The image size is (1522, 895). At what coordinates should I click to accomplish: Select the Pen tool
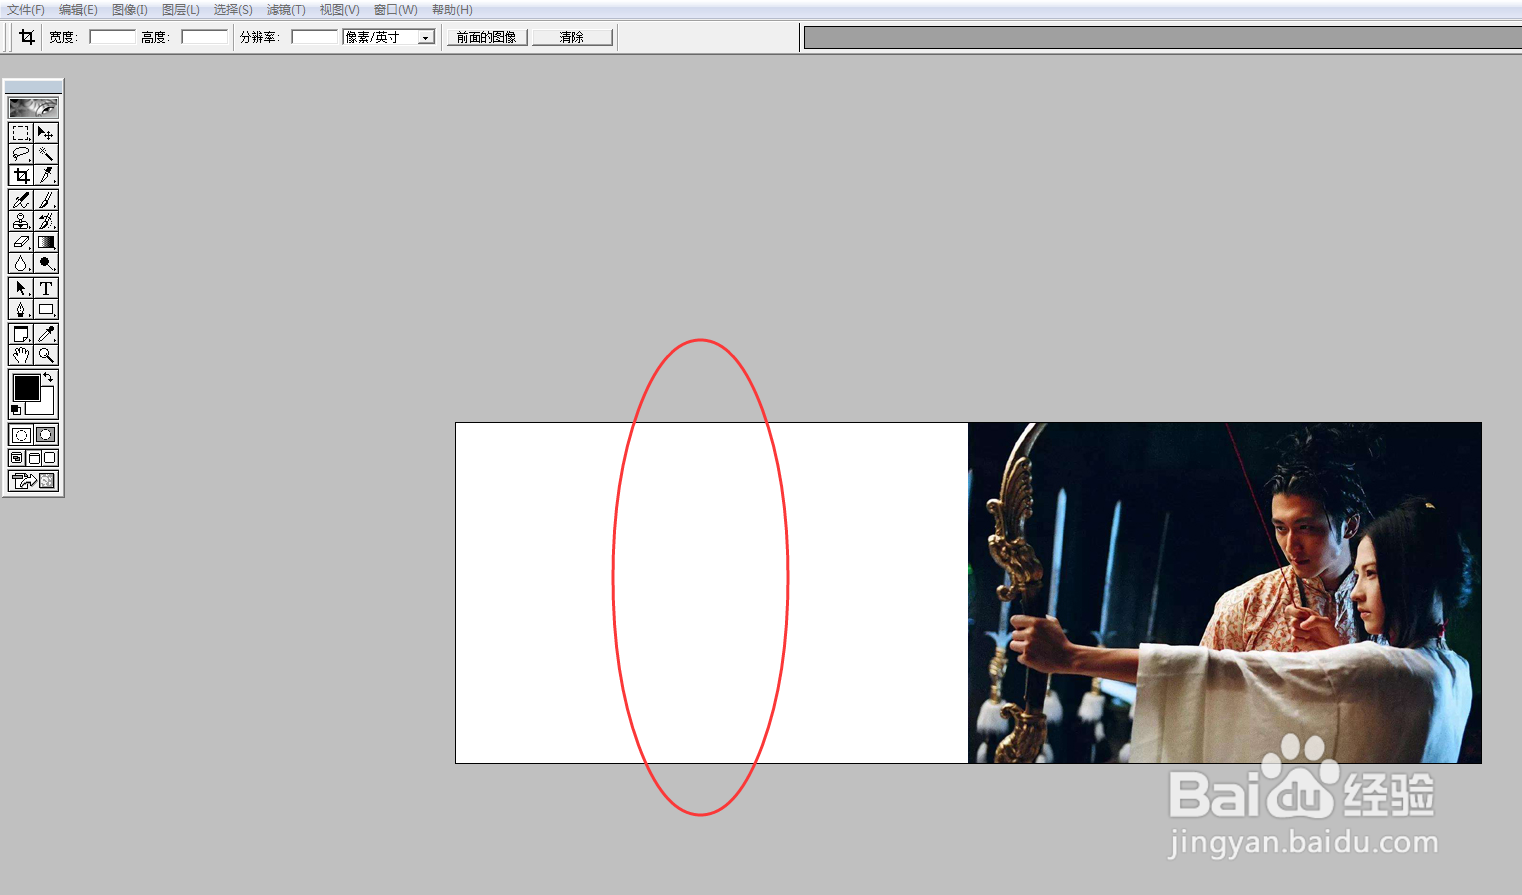coord(21,309)
